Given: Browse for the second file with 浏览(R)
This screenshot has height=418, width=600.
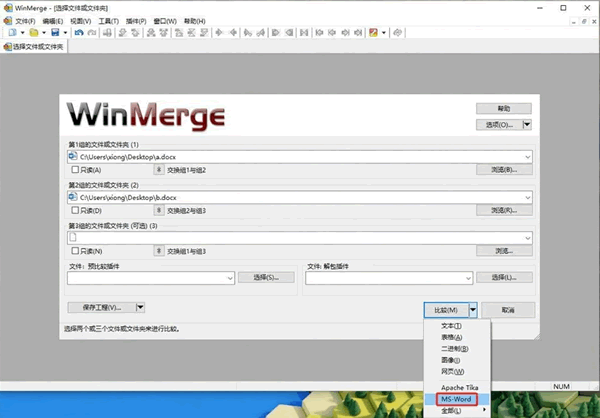Looking at the screenshot, I should tap(504, 210).
